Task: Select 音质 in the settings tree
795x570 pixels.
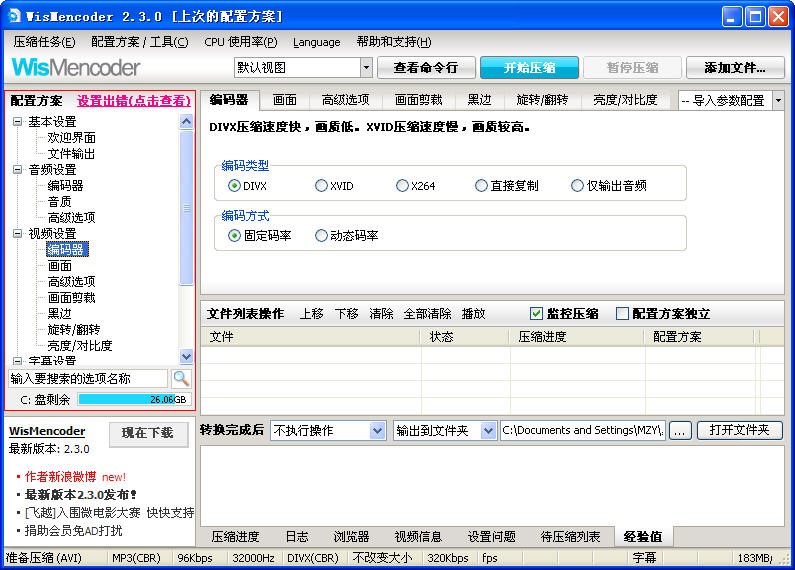Action: coord(59,202)
